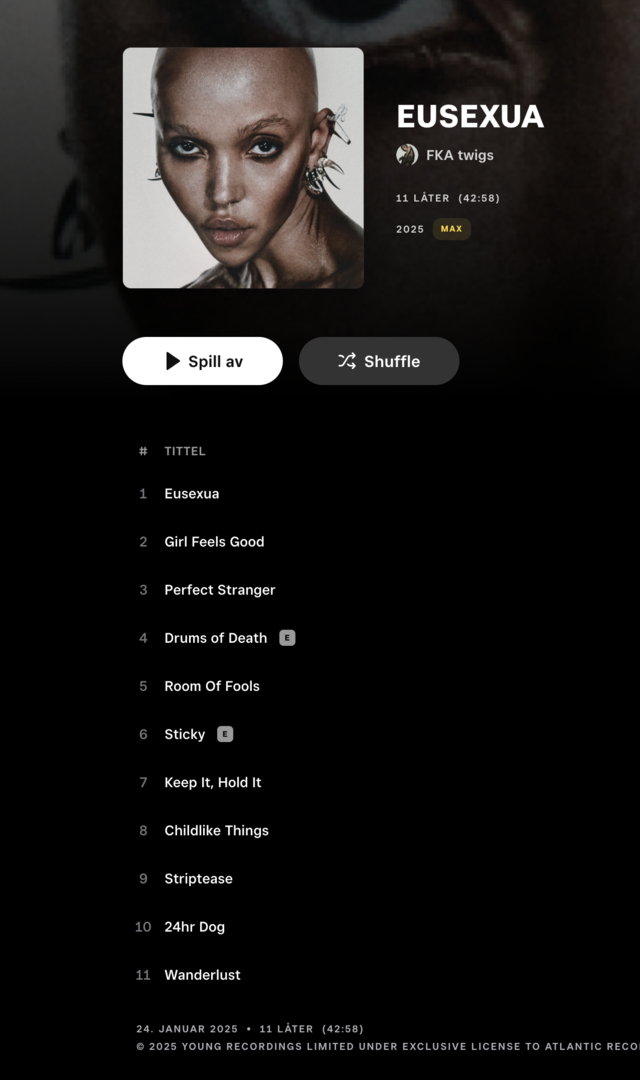Select the final track Wanderlust

pyautogui.click(x=203, y=975)
